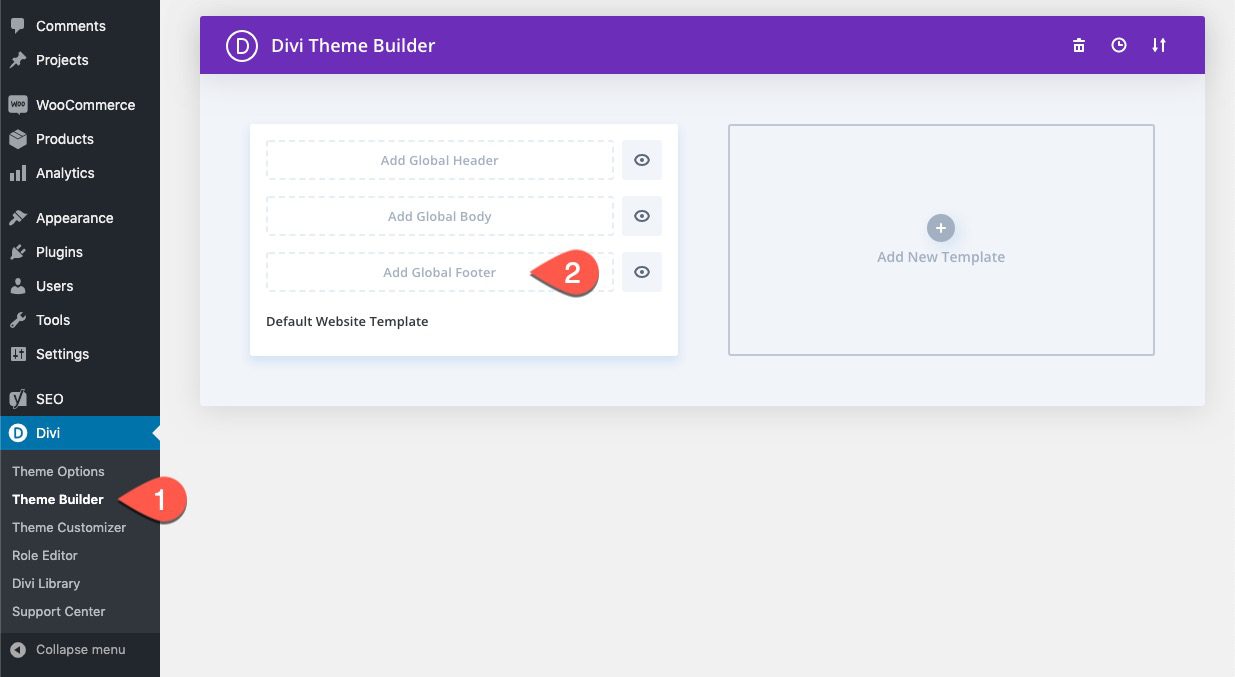Open the Divi Library
This screenshot has width=1235, height=677.
click(x=45, y=583)
